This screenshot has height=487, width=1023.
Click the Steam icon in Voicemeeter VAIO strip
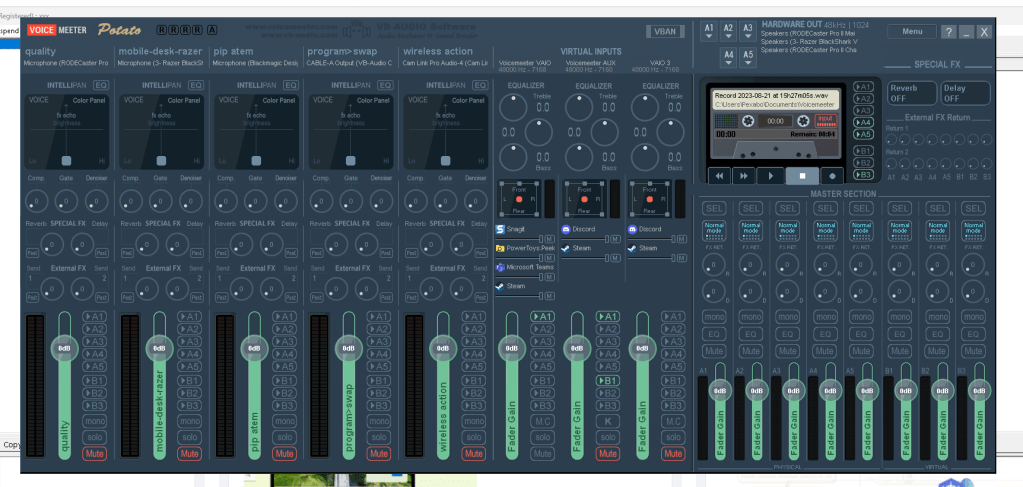click(x=500, y=286)
